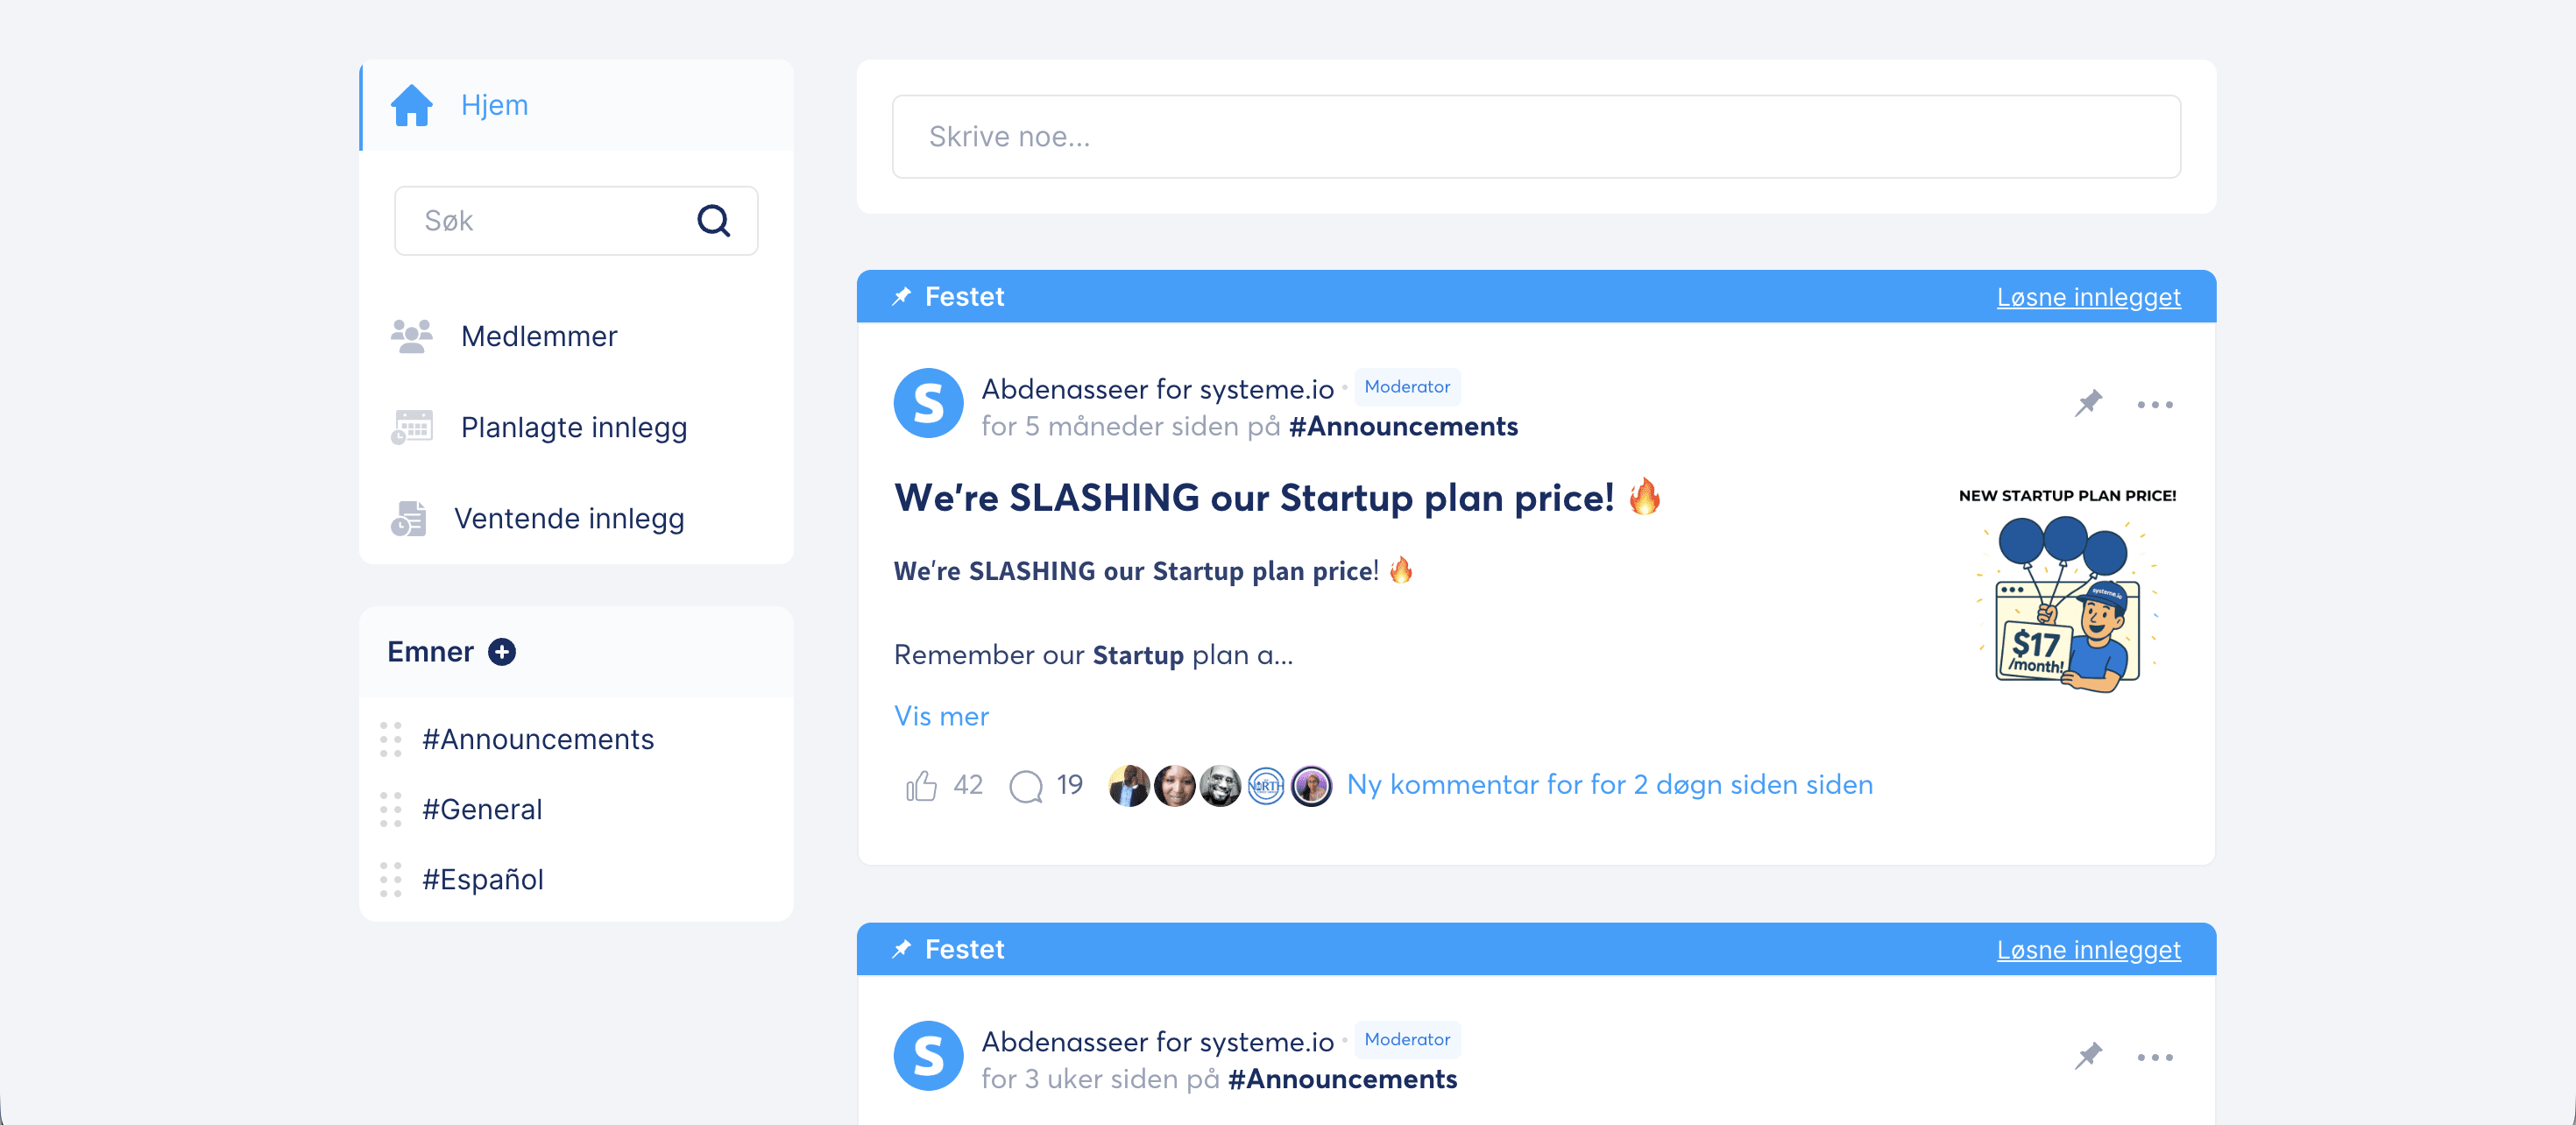
Task: Unpin first post via Løsne innlegget
Action: point(2088,297)
